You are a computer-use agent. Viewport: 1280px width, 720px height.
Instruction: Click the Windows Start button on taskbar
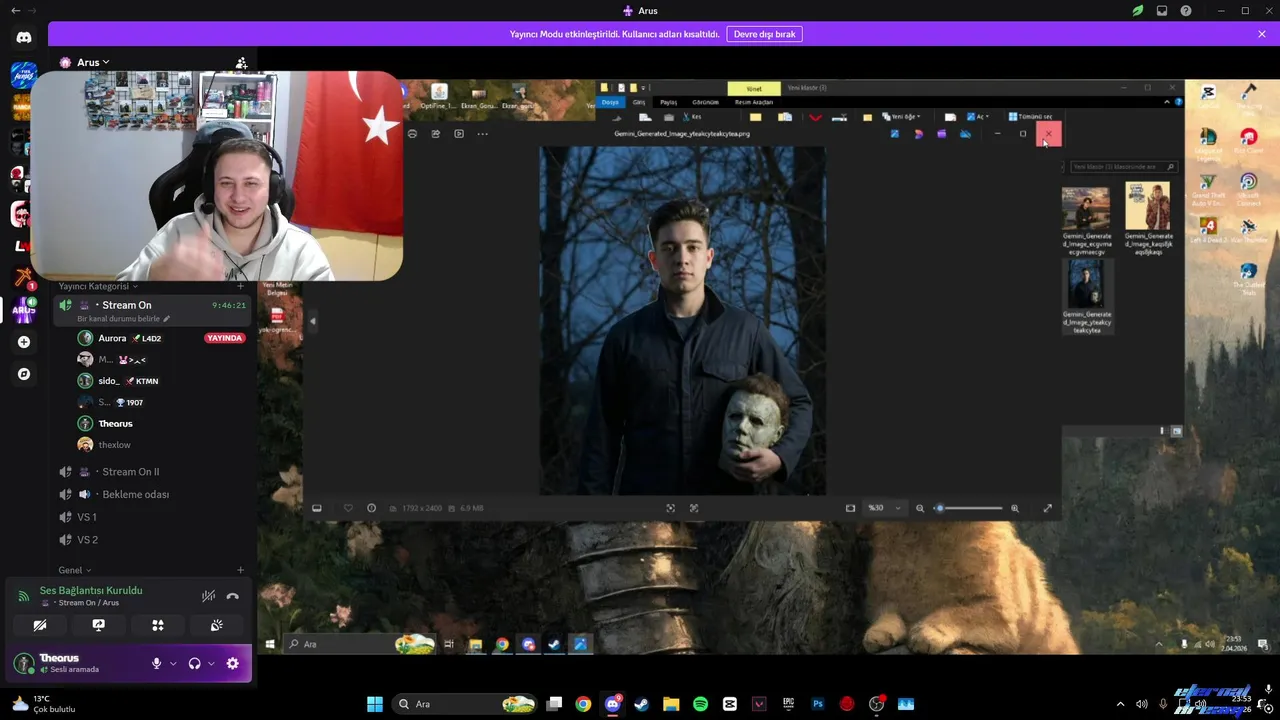coord(374,704)
